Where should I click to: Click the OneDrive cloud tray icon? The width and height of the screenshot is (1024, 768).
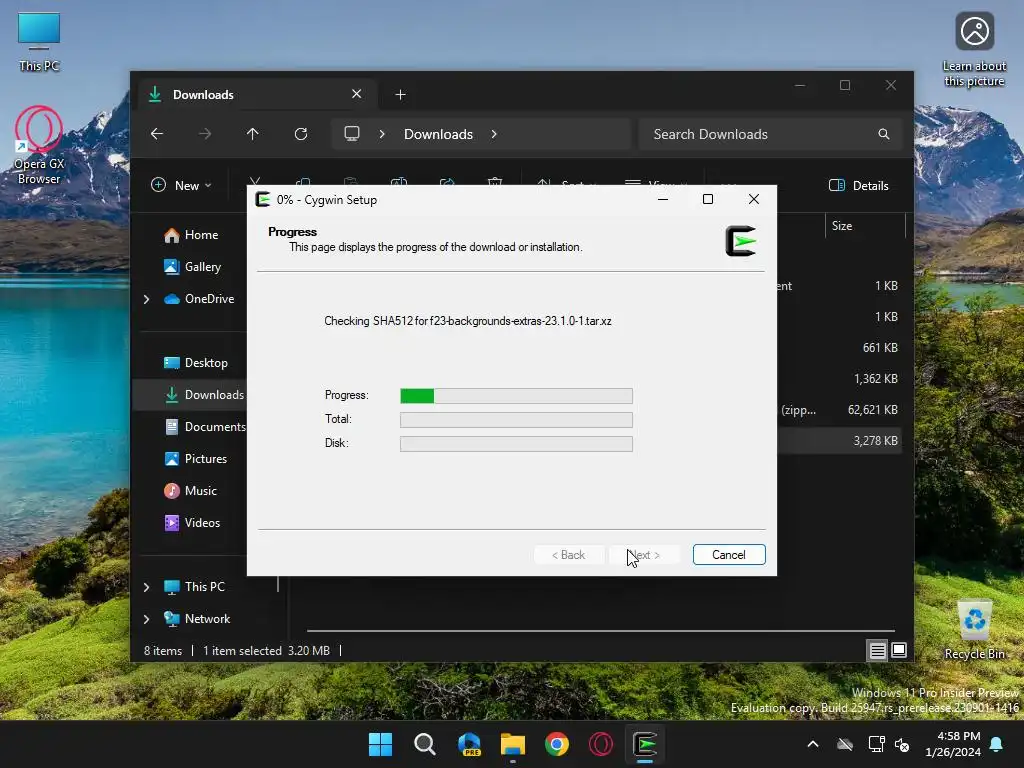coord(845,744)
